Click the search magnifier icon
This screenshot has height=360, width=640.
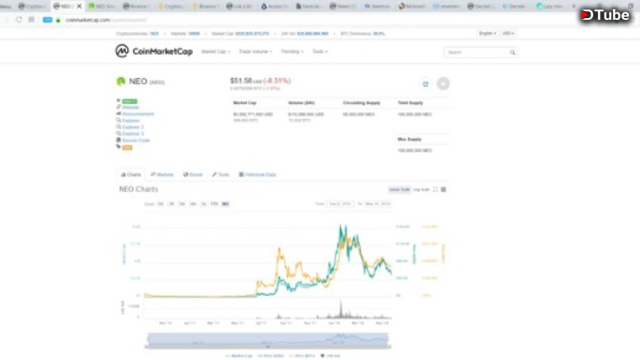point(512,52)
